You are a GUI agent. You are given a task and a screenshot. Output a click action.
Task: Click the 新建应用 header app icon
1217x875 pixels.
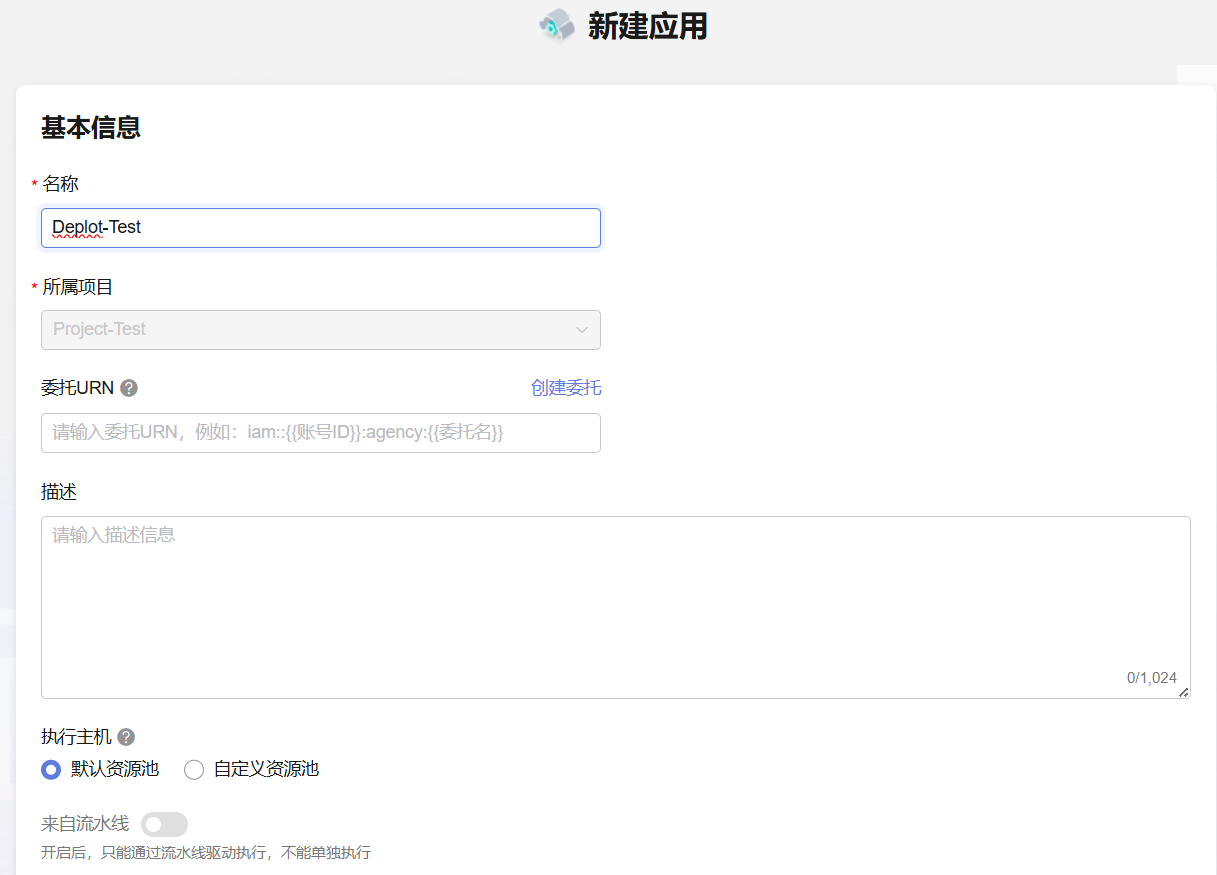(x=556, y=26)
